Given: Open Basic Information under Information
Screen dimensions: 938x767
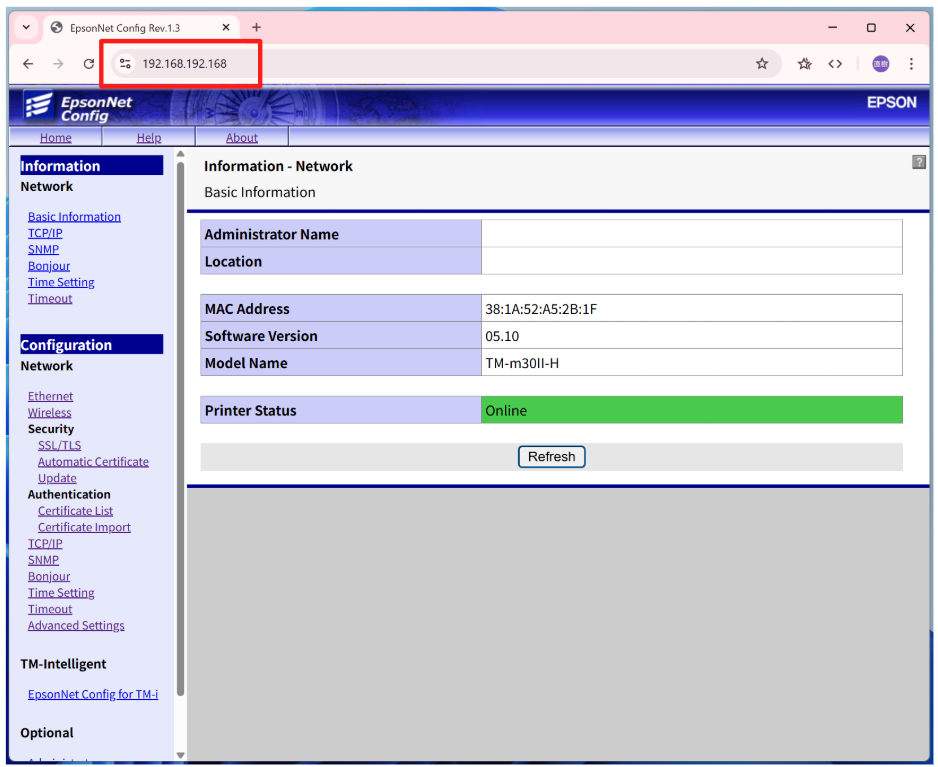Looking at the screenshot, I should click(x=74, y=217).
